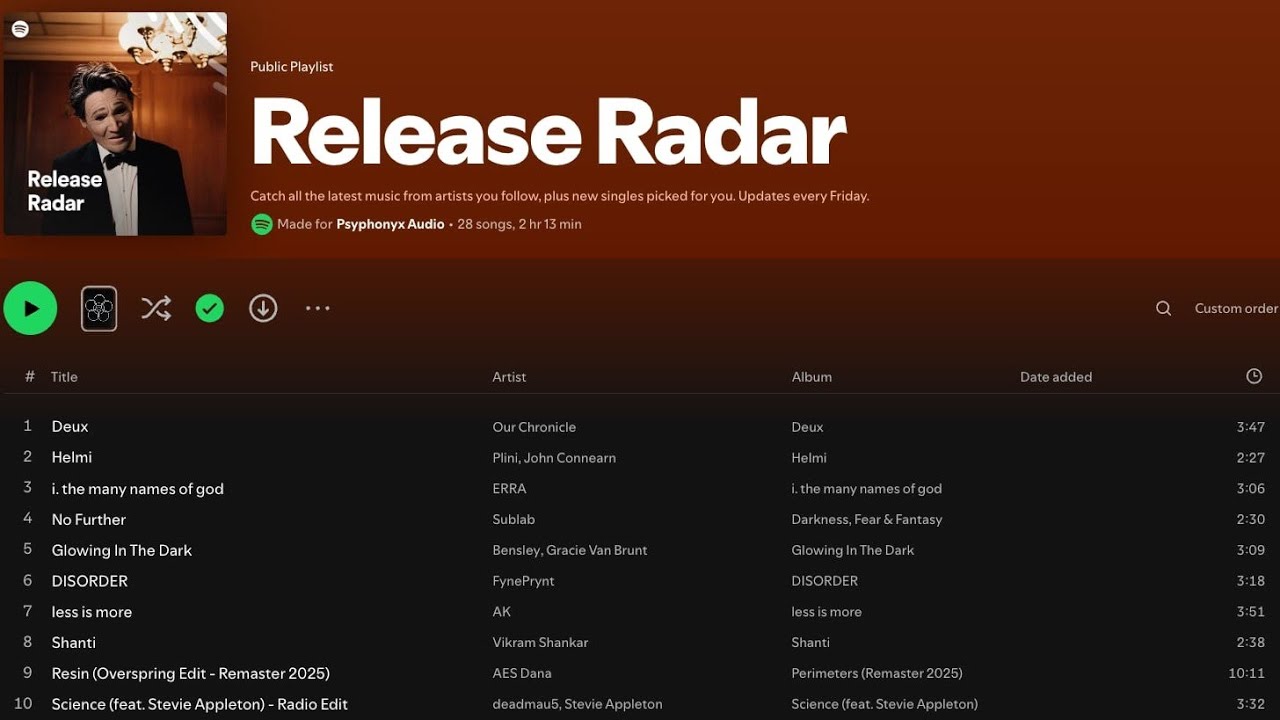1280x720 pixels.
Task: Select the track Helmi
Action: (x=72, y=457)
